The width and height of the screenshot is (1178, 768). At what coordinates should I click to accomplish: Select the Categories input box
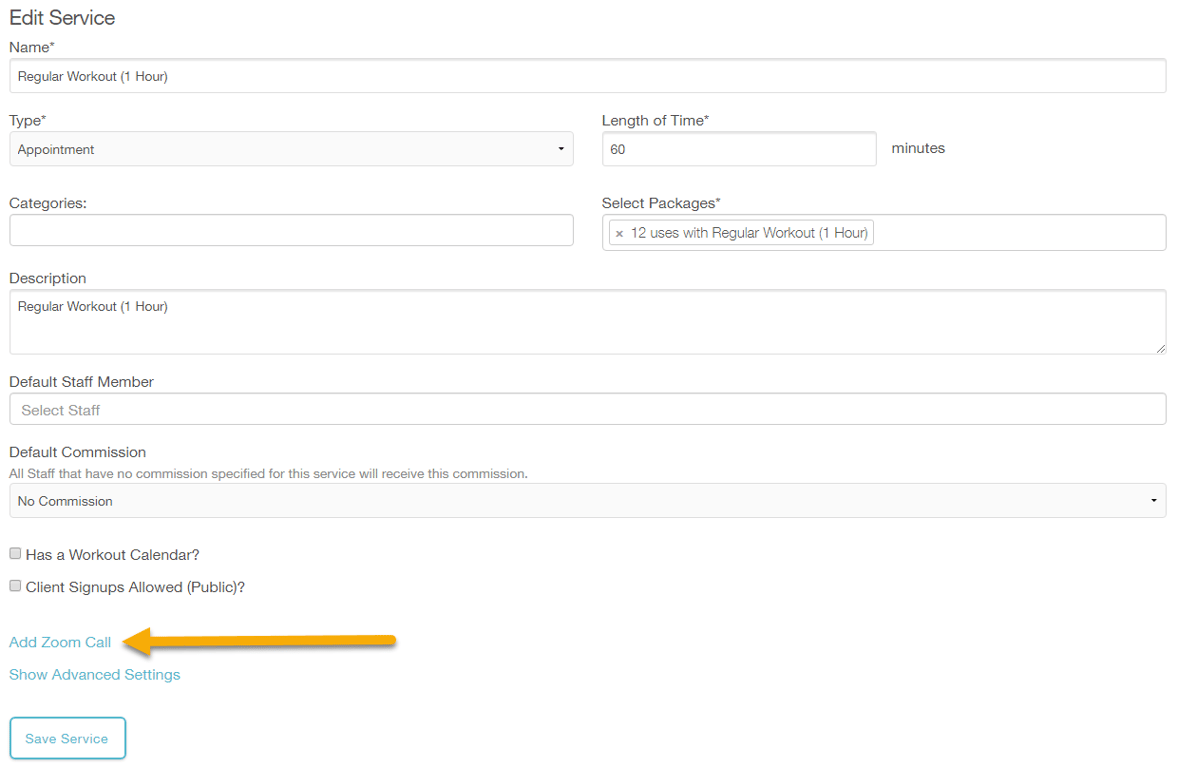(291, 230)
